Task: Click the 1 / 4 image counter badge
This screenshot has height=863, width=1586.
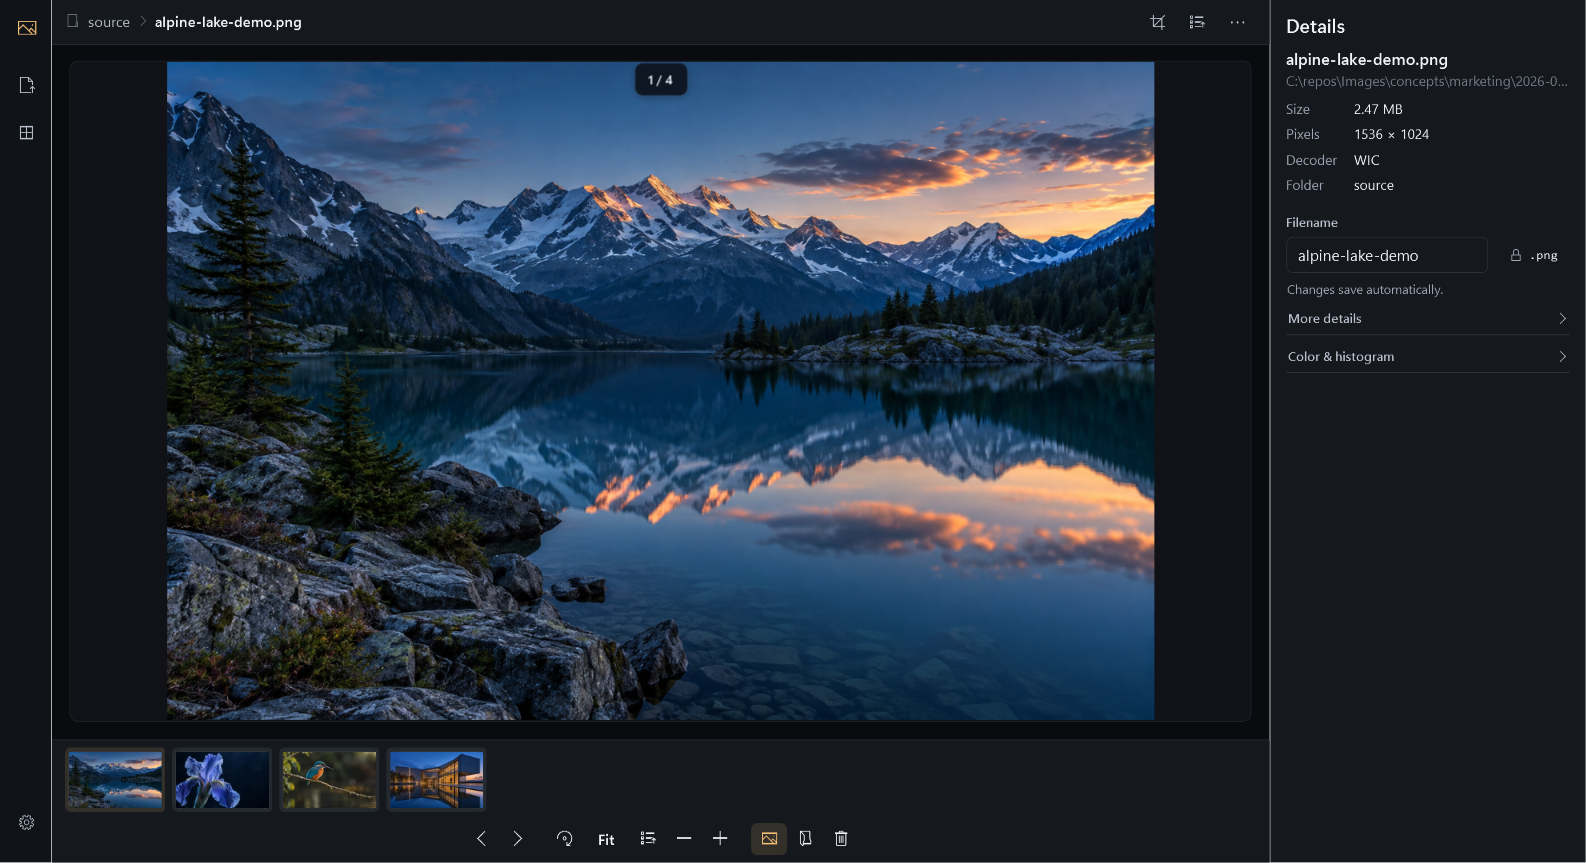Action: (x=661, y=80)
